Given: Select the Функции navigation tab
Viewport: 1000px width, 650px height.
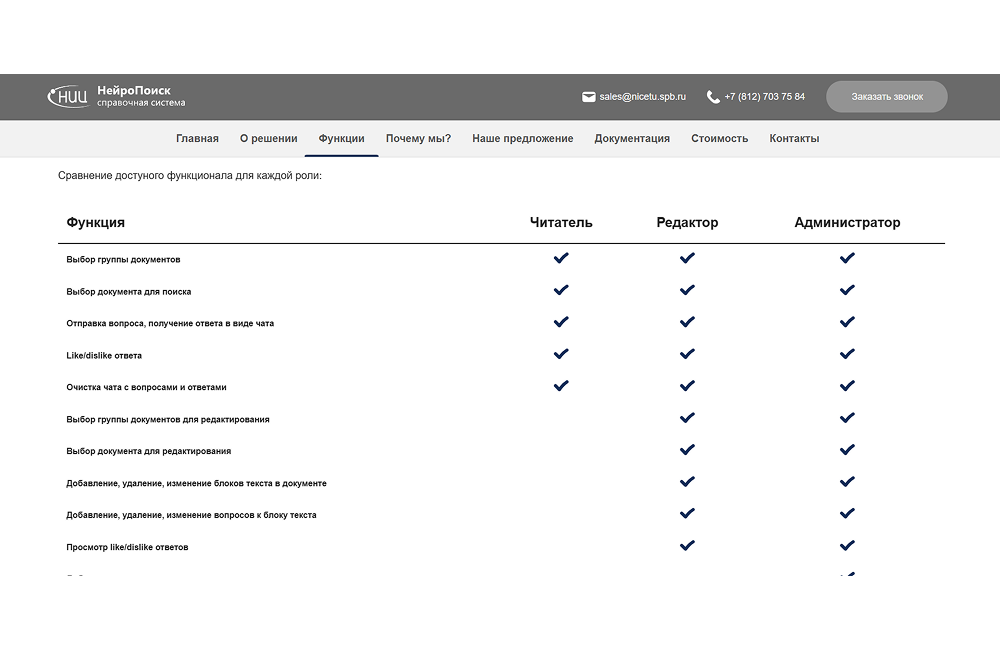Looking at the screenshot, I should pyautogui.click(x=341, y=139).
